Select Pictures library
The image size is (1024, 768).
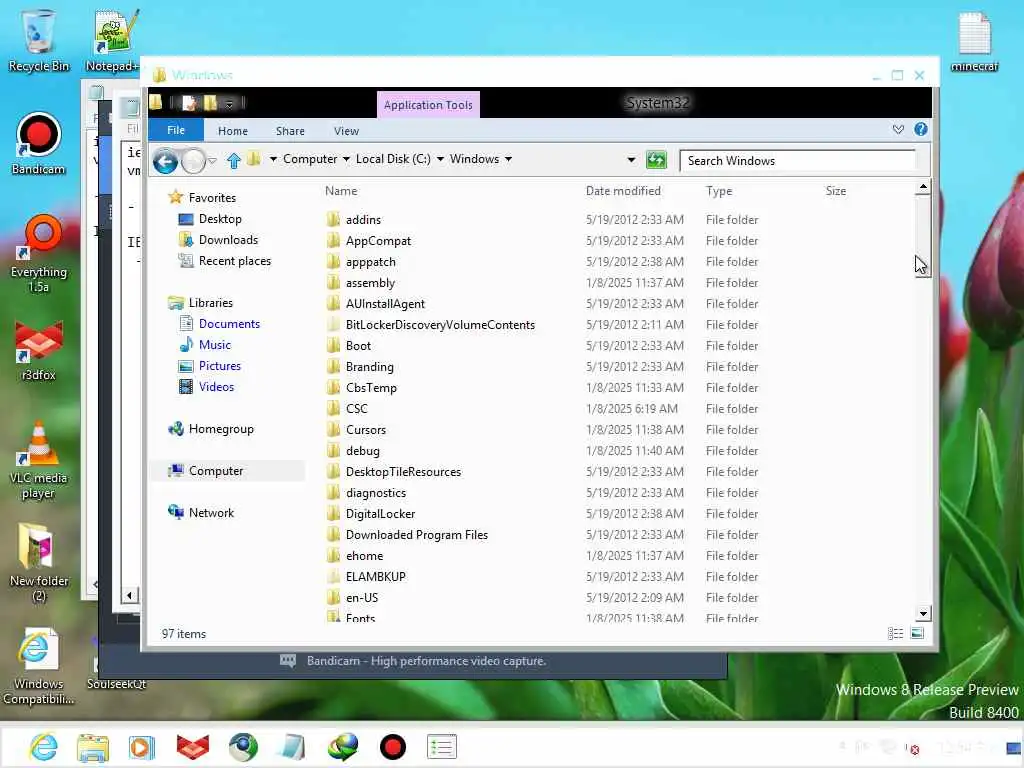(219, 366)
